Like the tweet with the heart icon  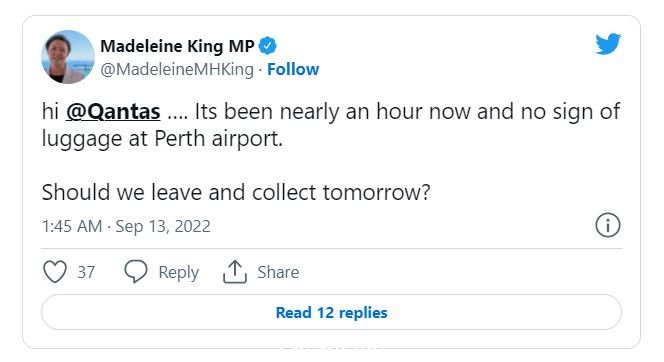click(55, 271)
